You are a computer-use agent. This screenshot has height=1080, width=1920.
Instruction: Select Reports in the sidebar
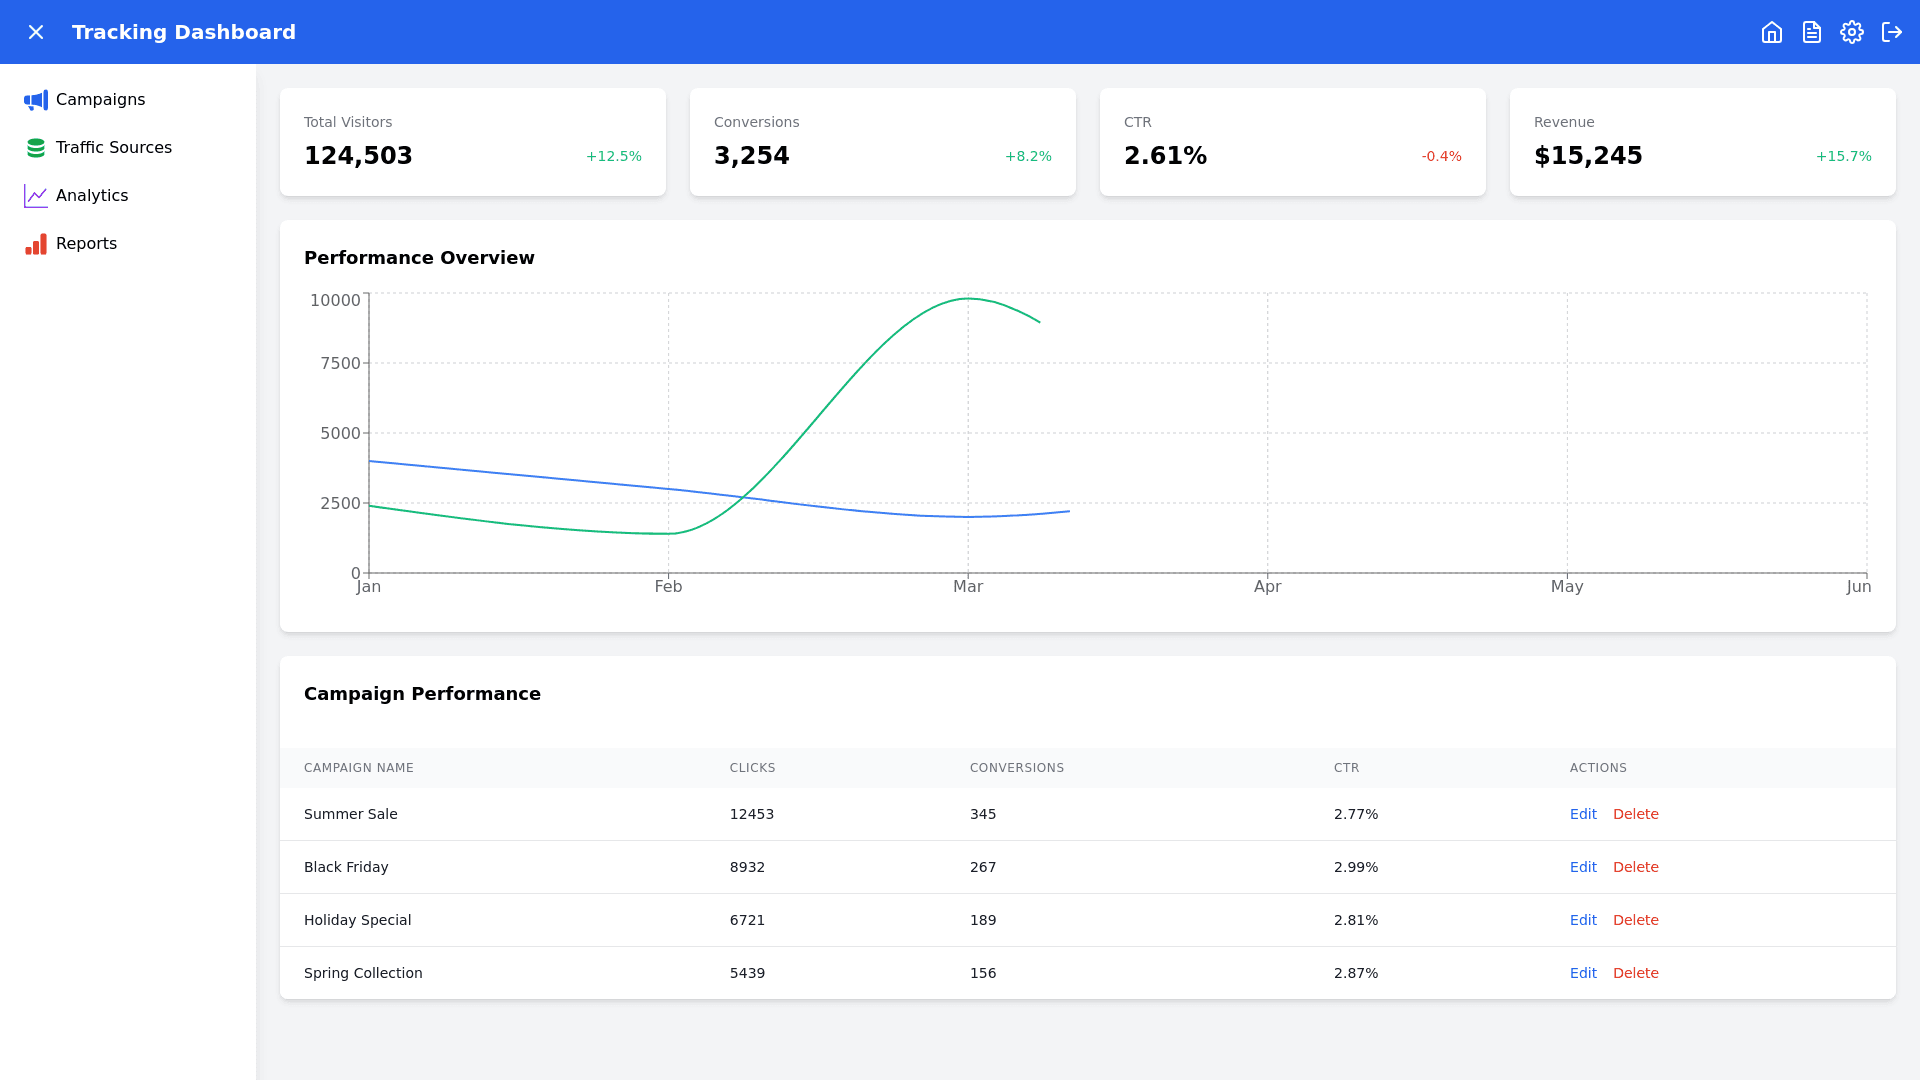tap(86, 244)
